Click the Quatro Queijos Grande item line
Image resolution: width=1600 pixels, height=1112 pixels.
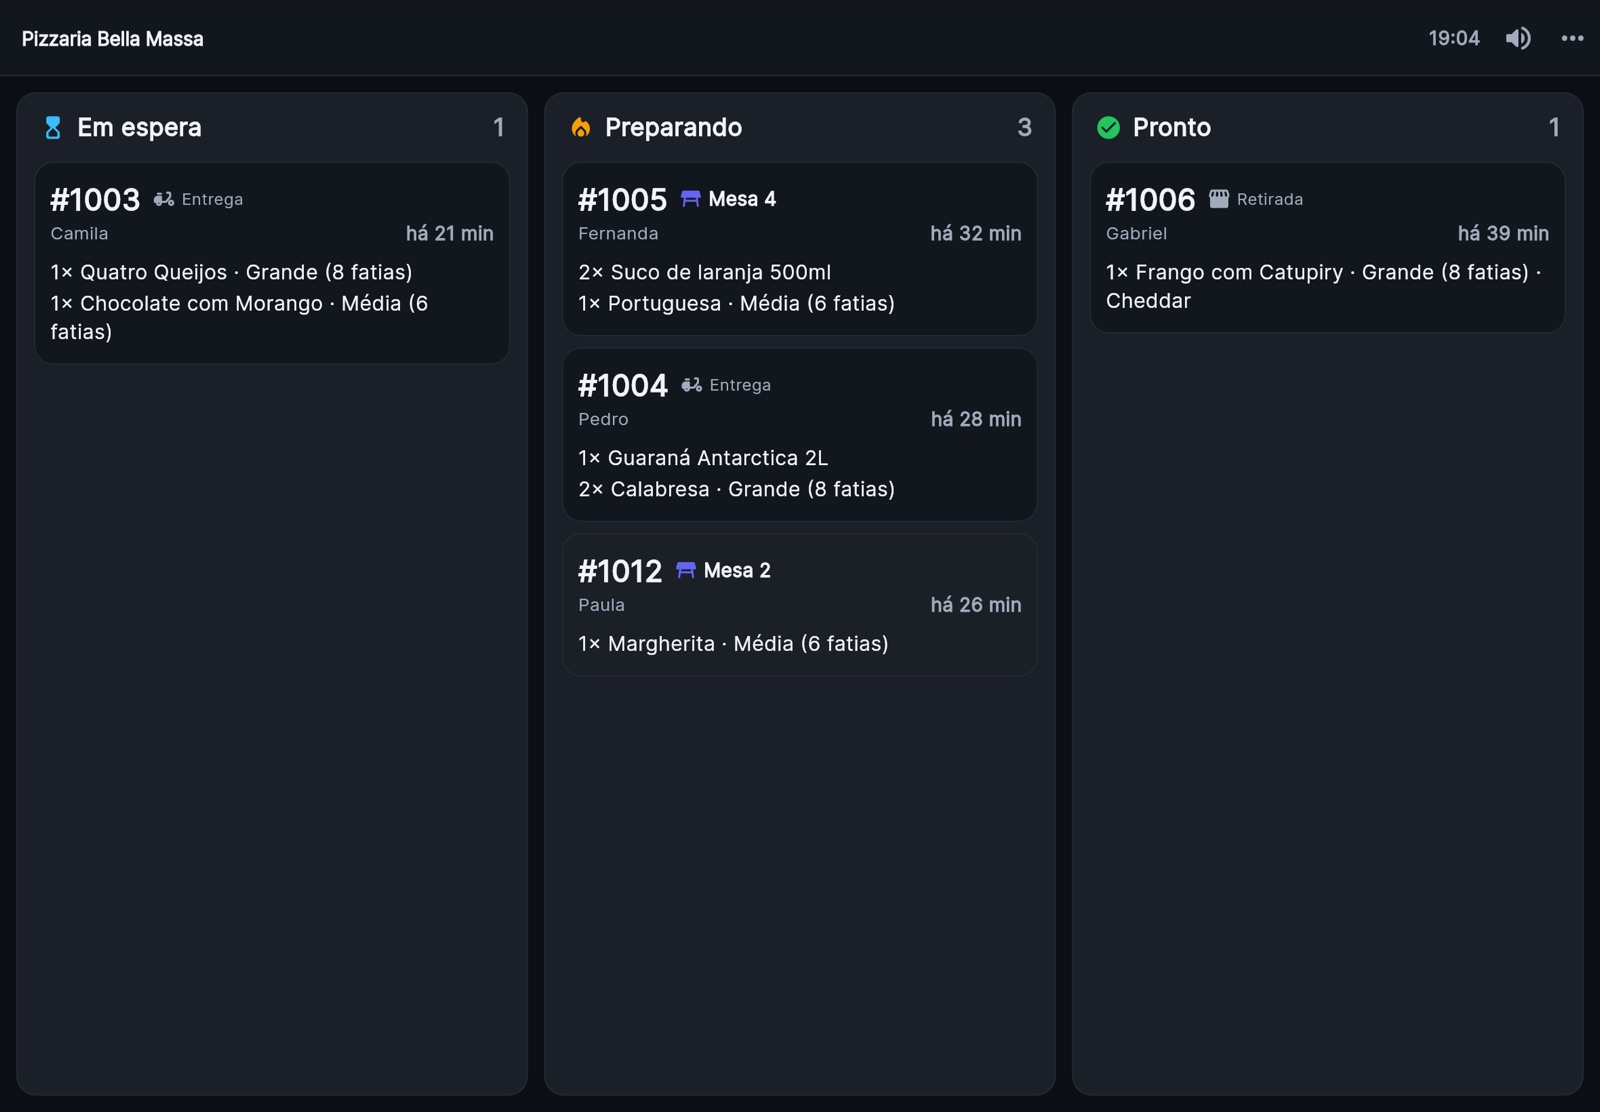click(231, 272)
